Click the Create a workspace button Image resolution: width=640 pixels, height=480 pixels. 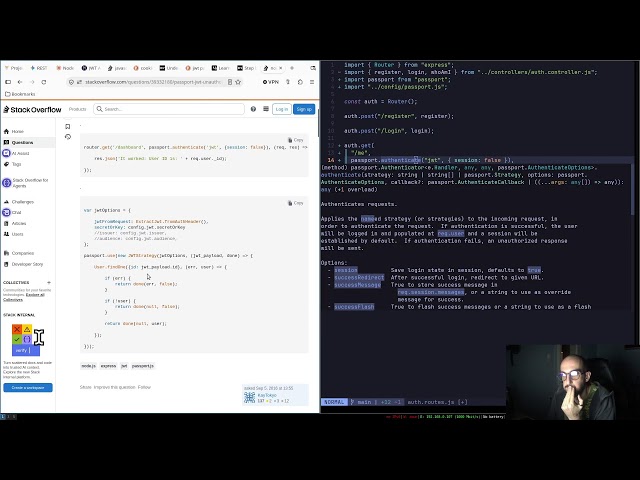[28, 387]
